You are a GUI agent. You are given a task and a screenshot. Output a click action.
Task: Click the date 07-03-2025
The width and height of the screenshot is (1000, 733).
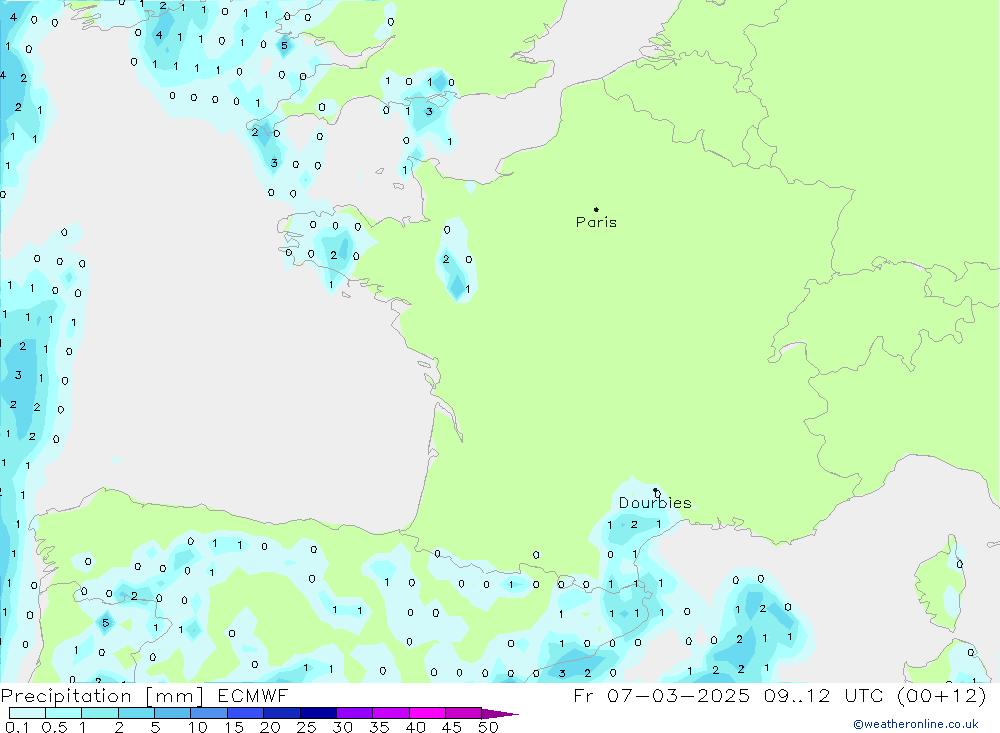click(x=678, y=696)
